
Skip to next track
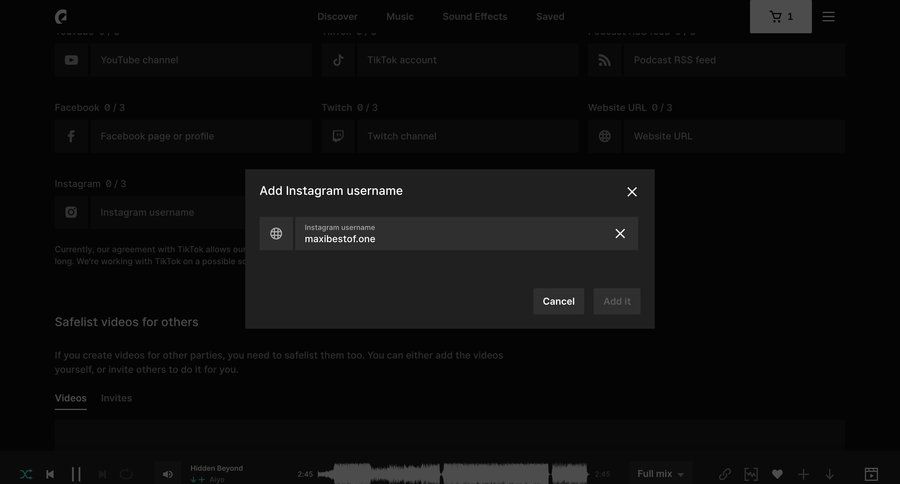pyautogui.click(x=102, y=474)
